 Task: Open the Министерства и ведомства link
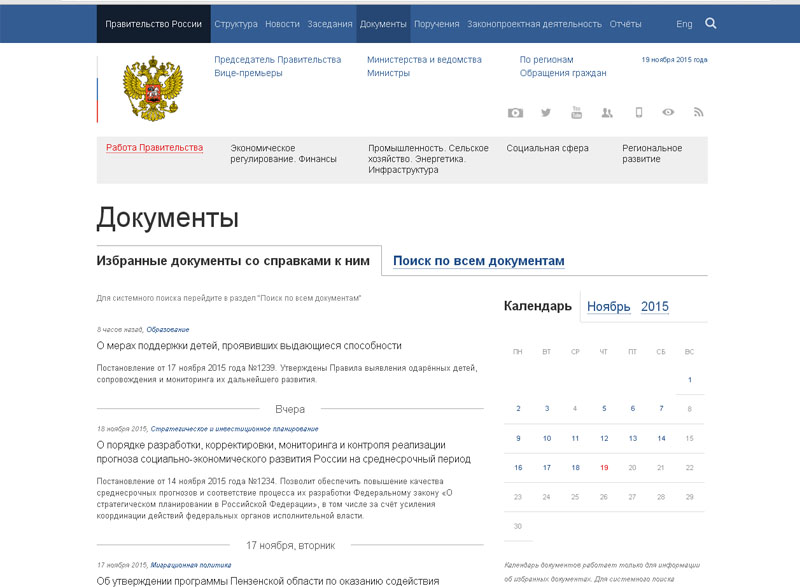pyautogui.click(x=424, y=60)
